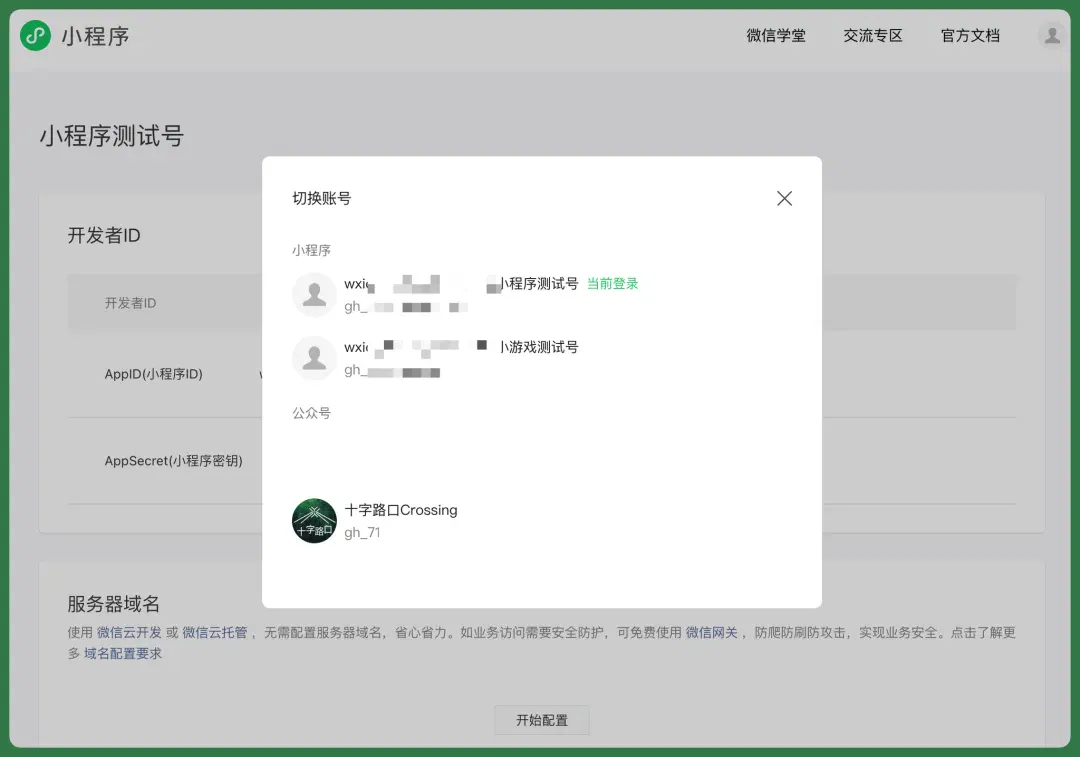
Task: Open the user avatar menu in header
Action: (1052, 35)
